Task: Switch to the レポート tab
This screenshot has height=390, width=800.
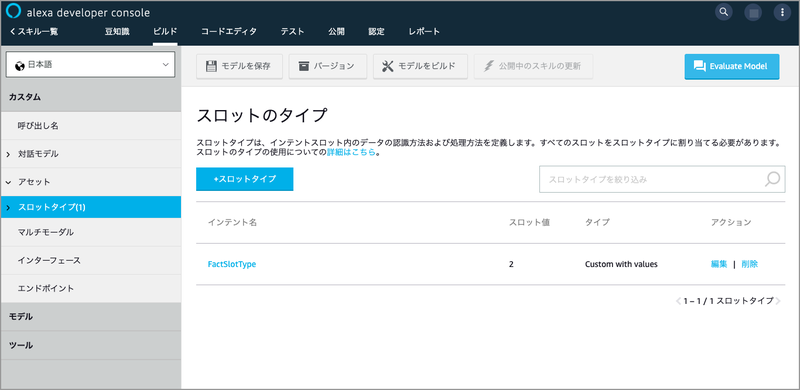Action: [x=424, y=32]
